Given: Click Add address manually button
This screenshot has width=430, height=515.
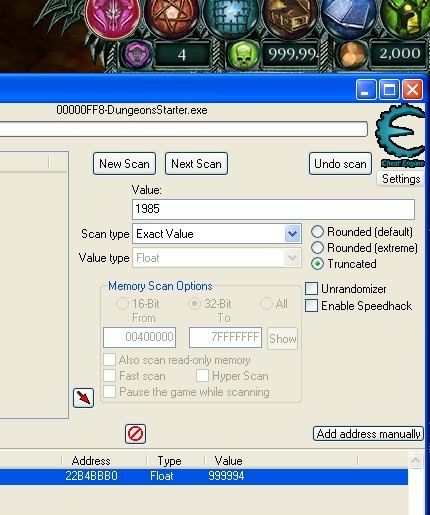Looking at the screenshot, I should [x=368, y=434].
